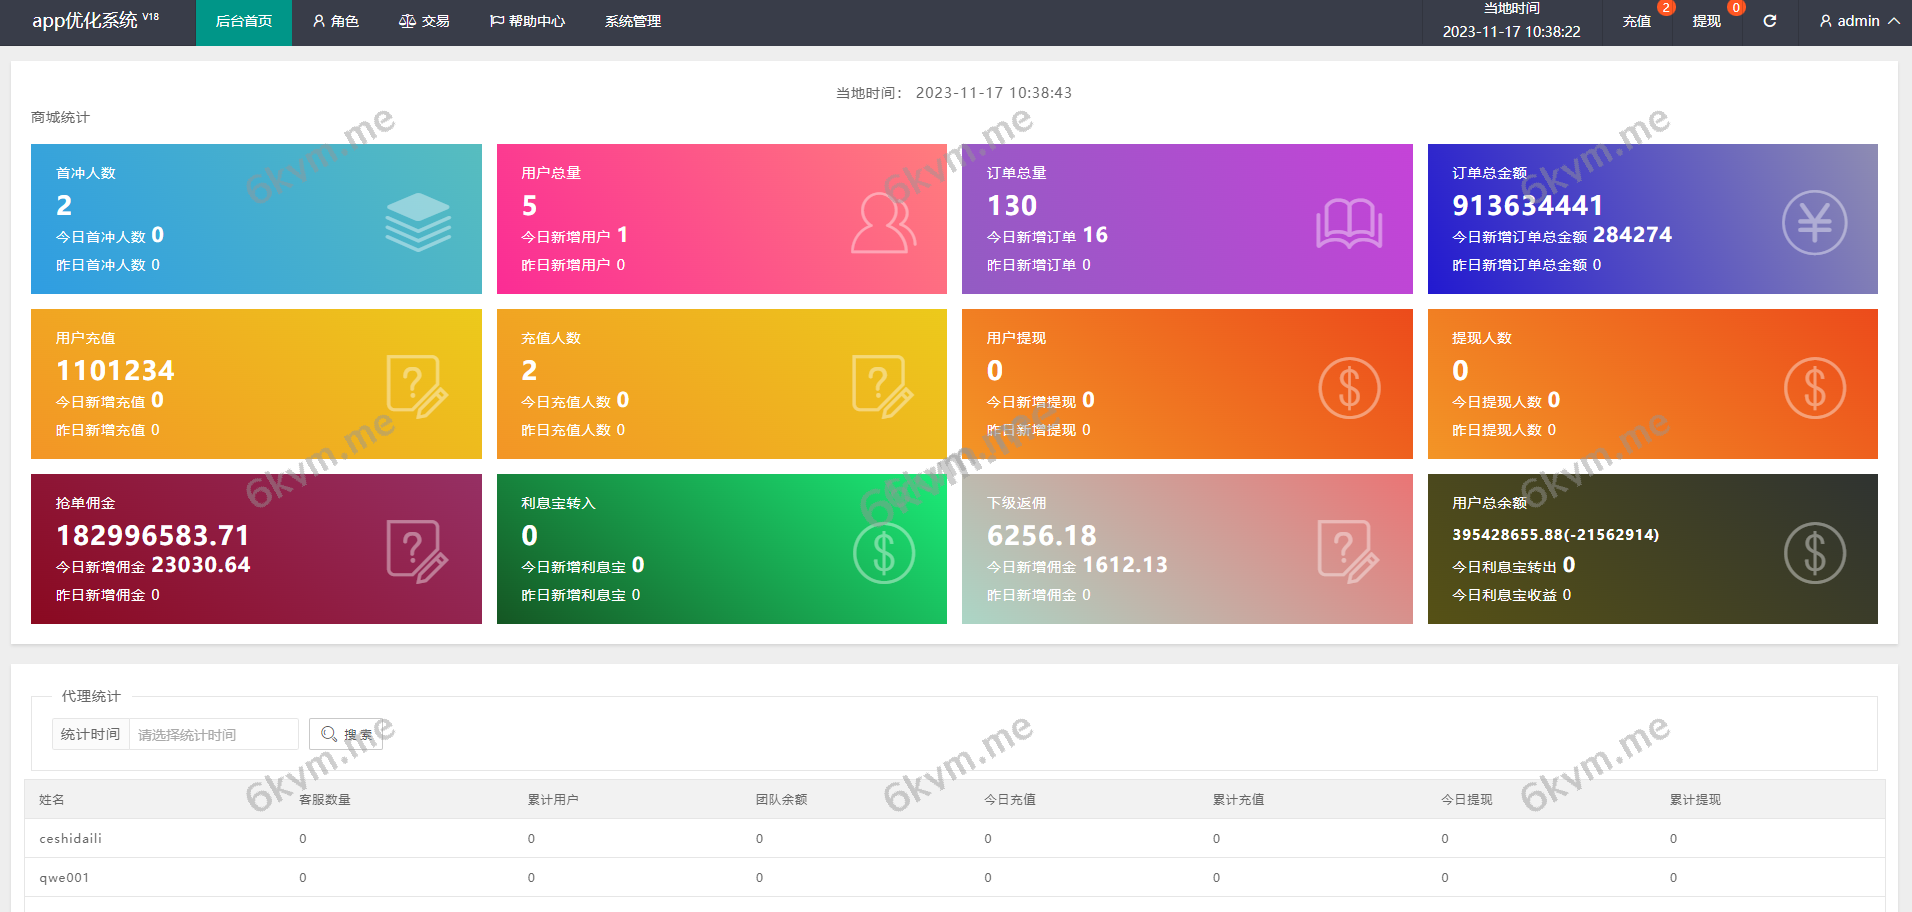The height and width of the screenshot is (912, 1912).
Task: Click the layers icon in 首冲人数 card
Action: (418, 222)
